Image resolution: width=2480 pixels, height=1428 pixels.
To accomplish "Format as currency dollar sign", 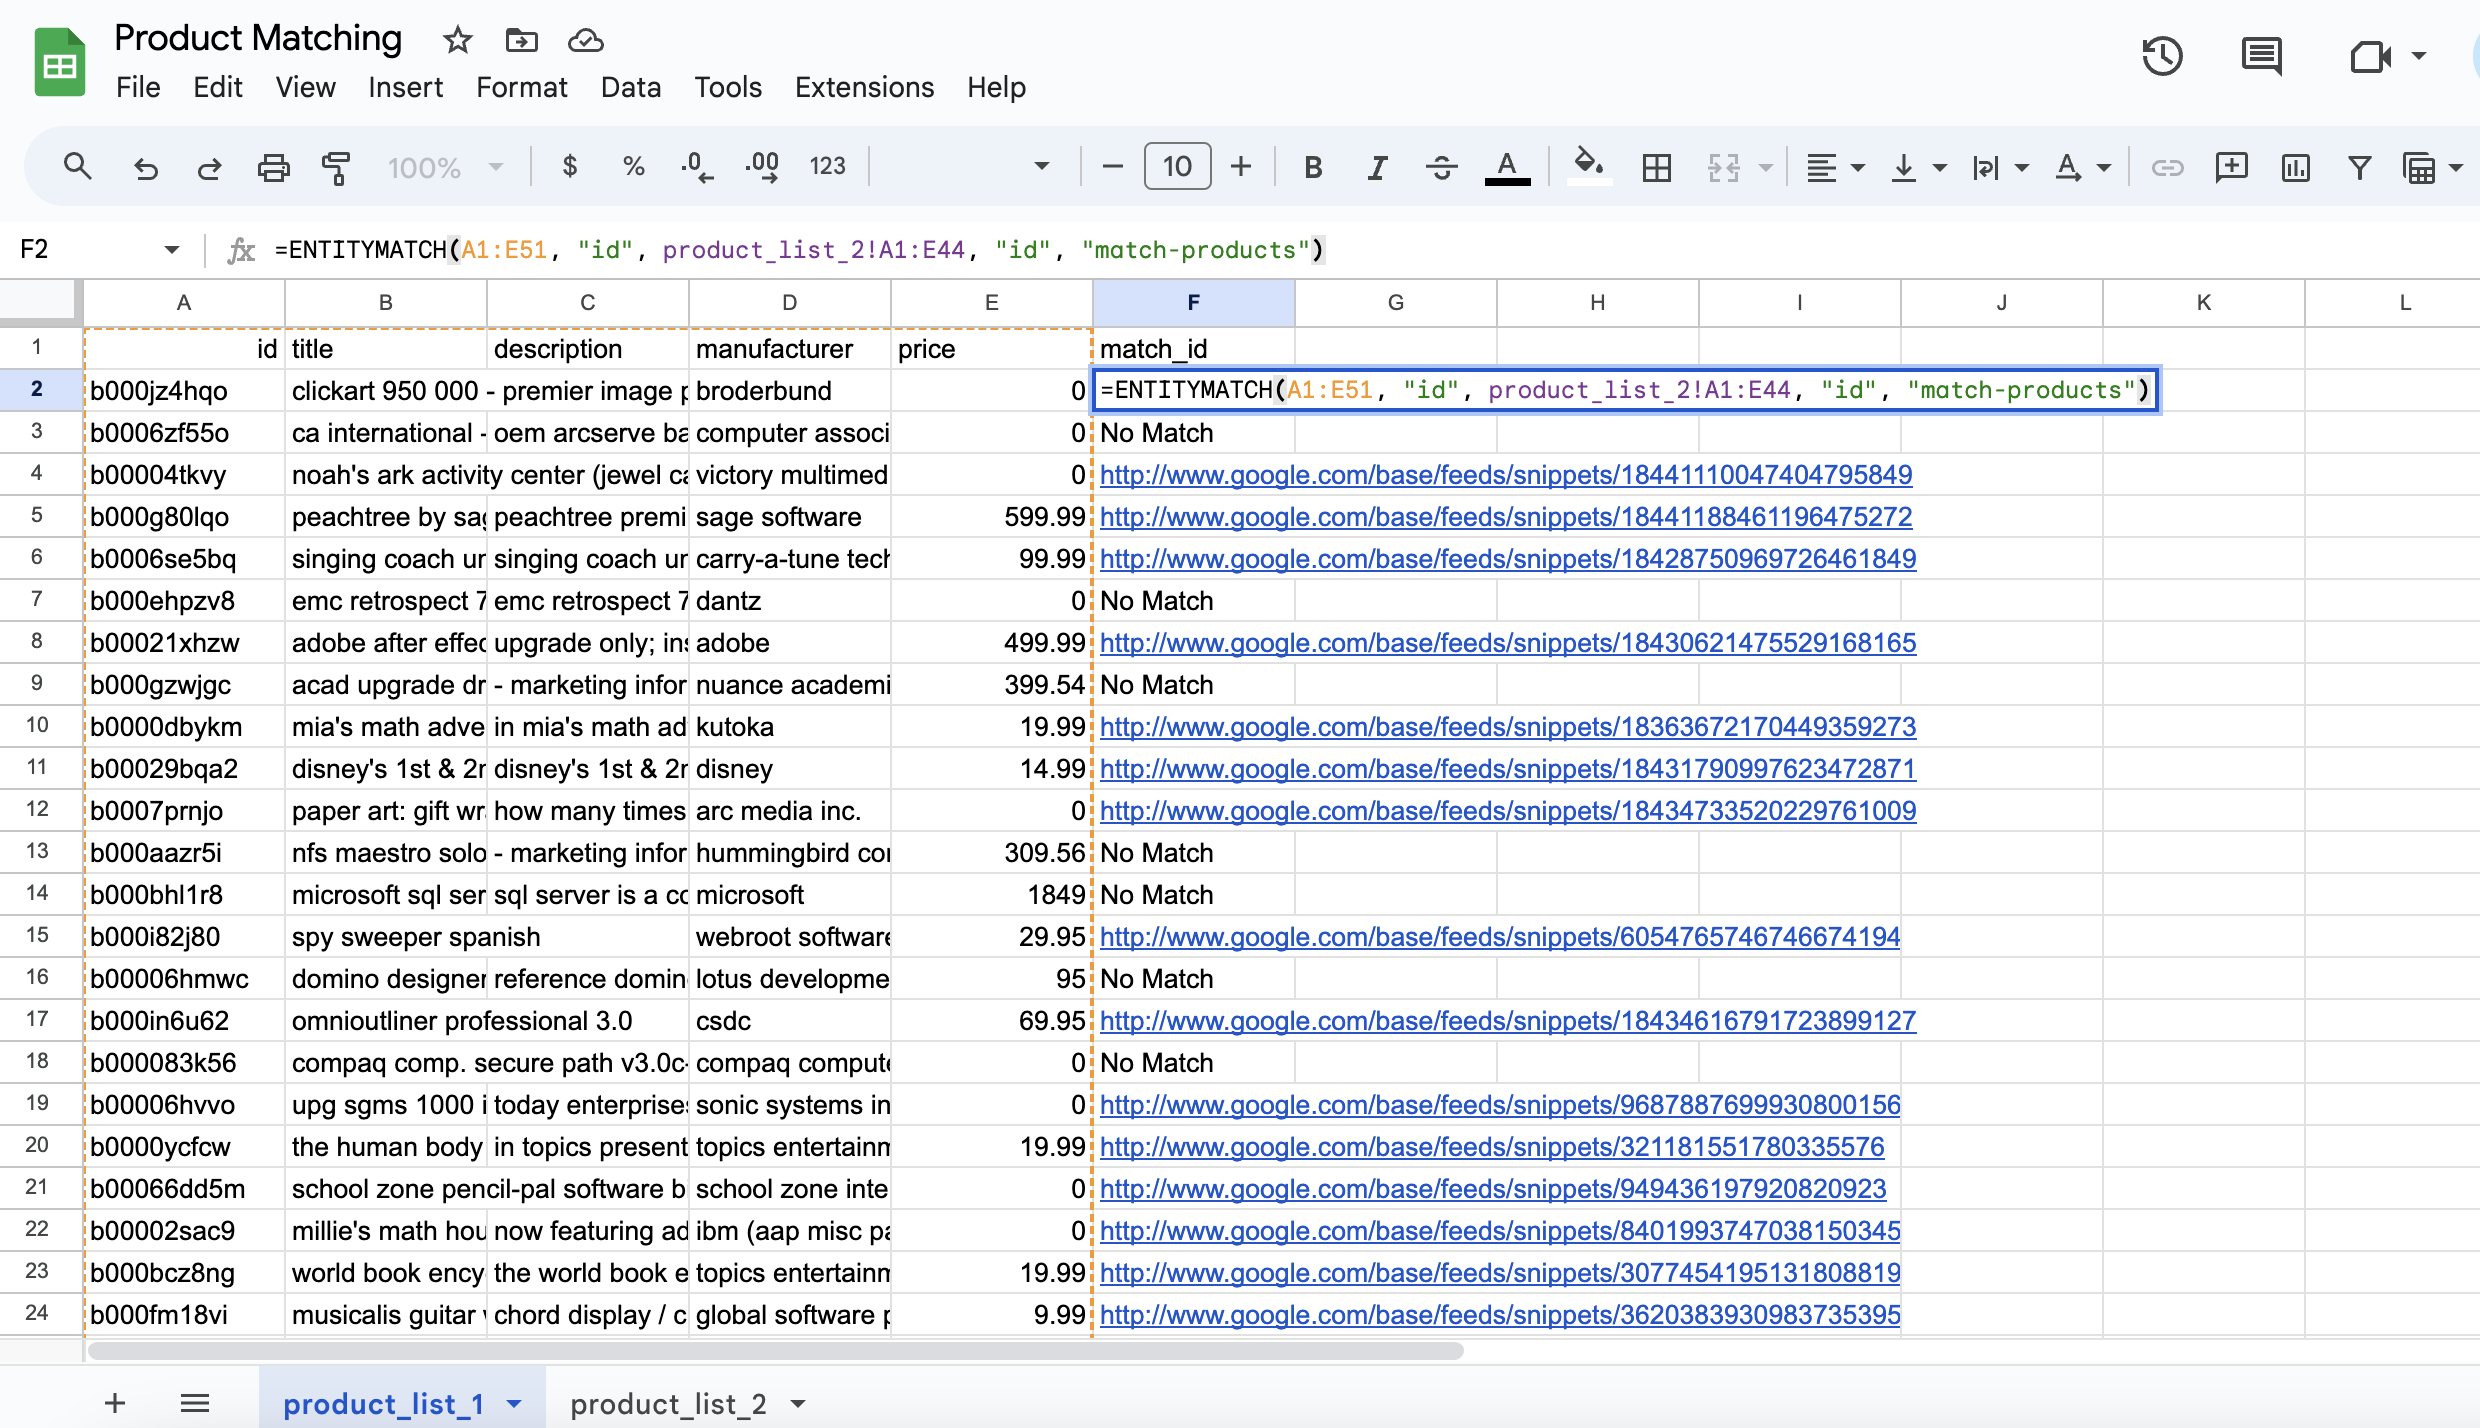I will click(570, 166).
